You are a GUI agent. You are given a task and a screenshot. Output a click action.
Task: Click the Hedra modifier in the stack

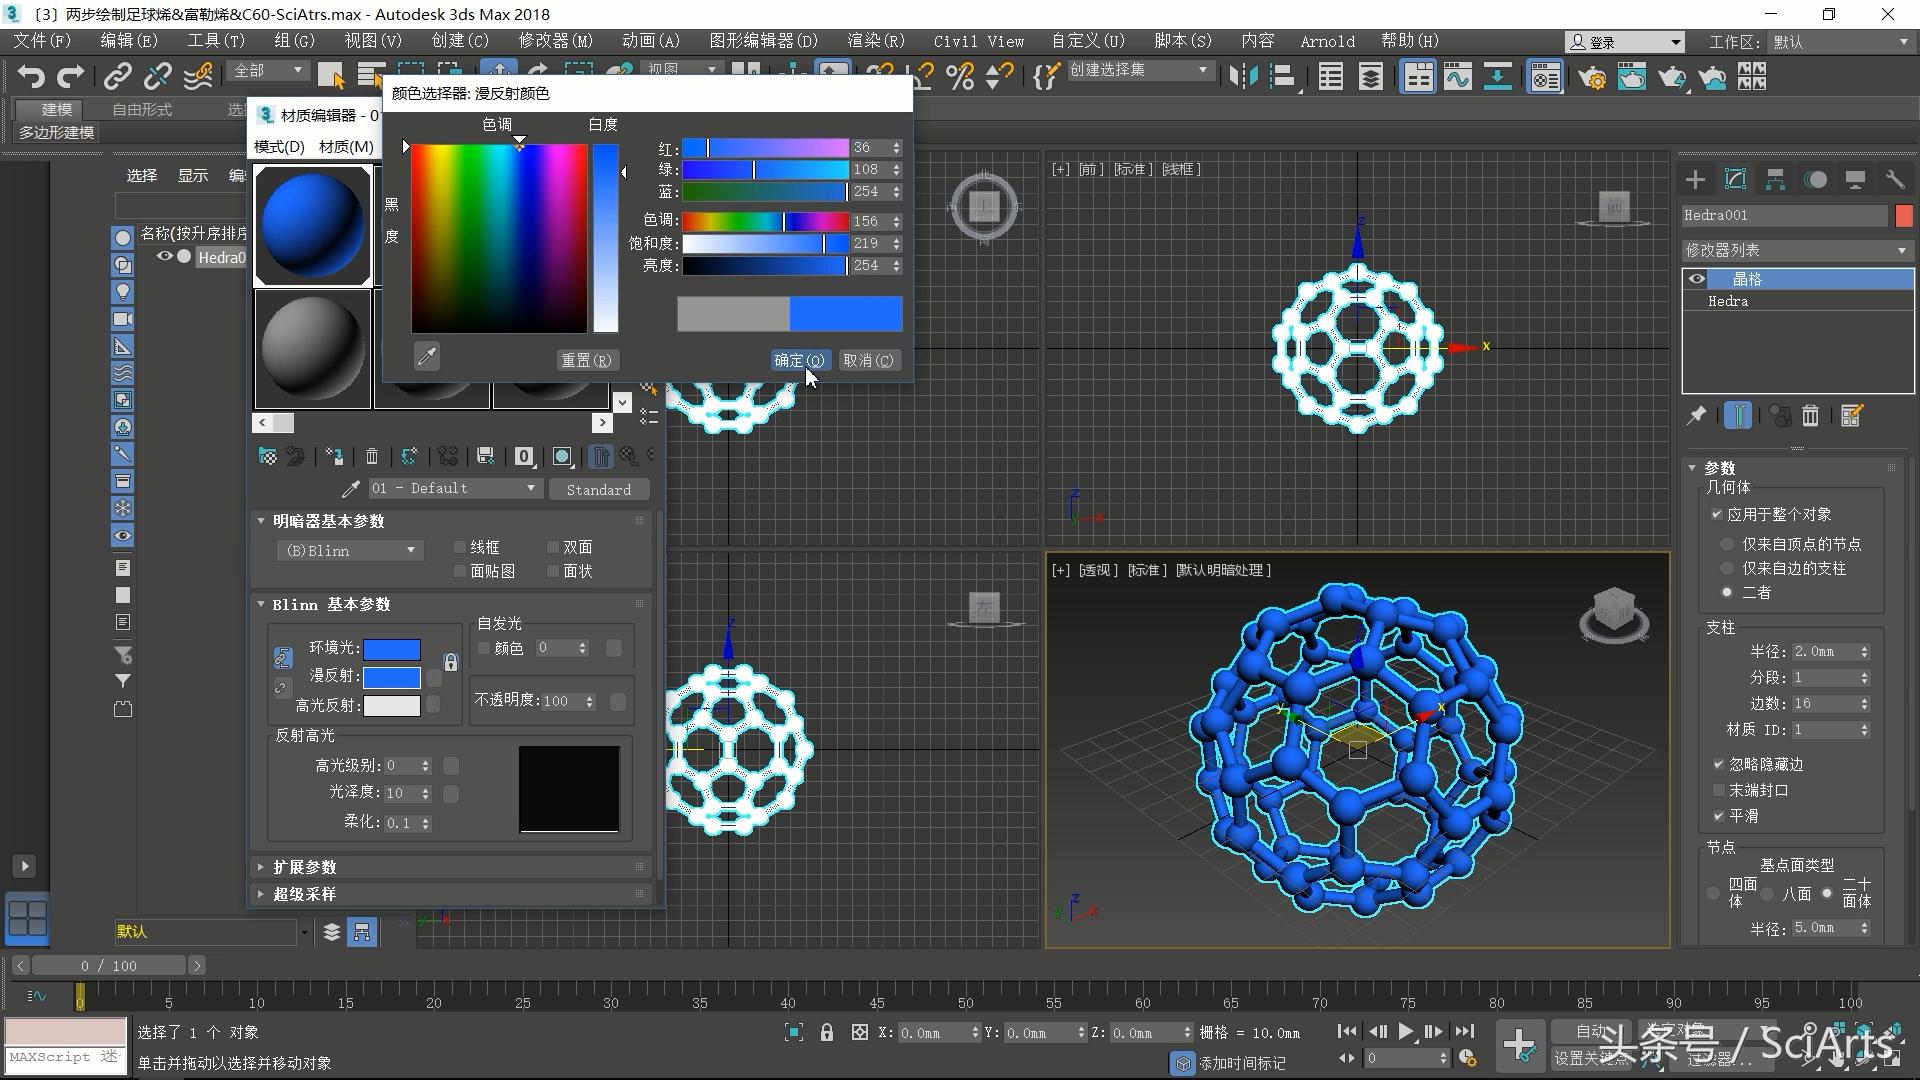click(x=1727, y=301)
